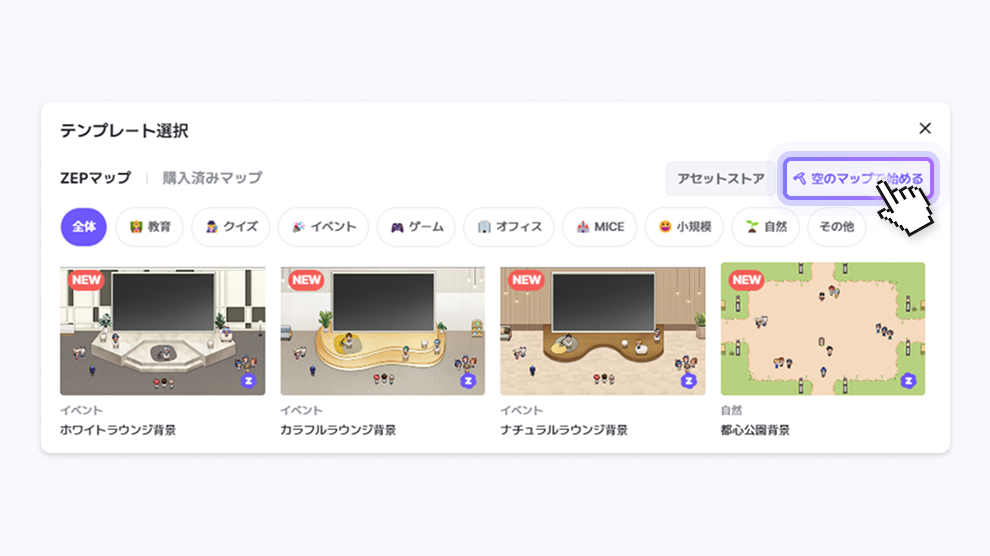
Task: Pick the ナチュラルラウンジ背景 template thumbnail
Action: click(603, 331)
